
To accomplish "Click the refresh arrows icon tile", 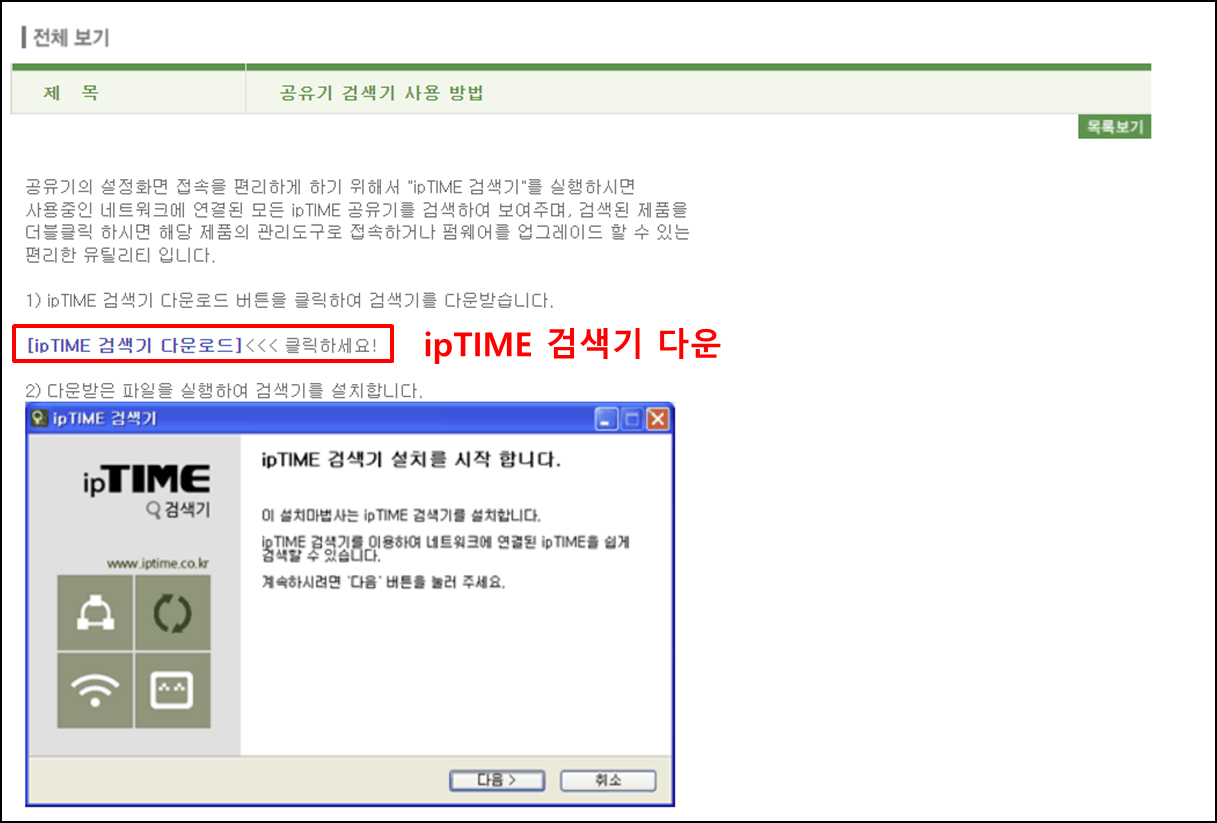I will pos(172,612).
